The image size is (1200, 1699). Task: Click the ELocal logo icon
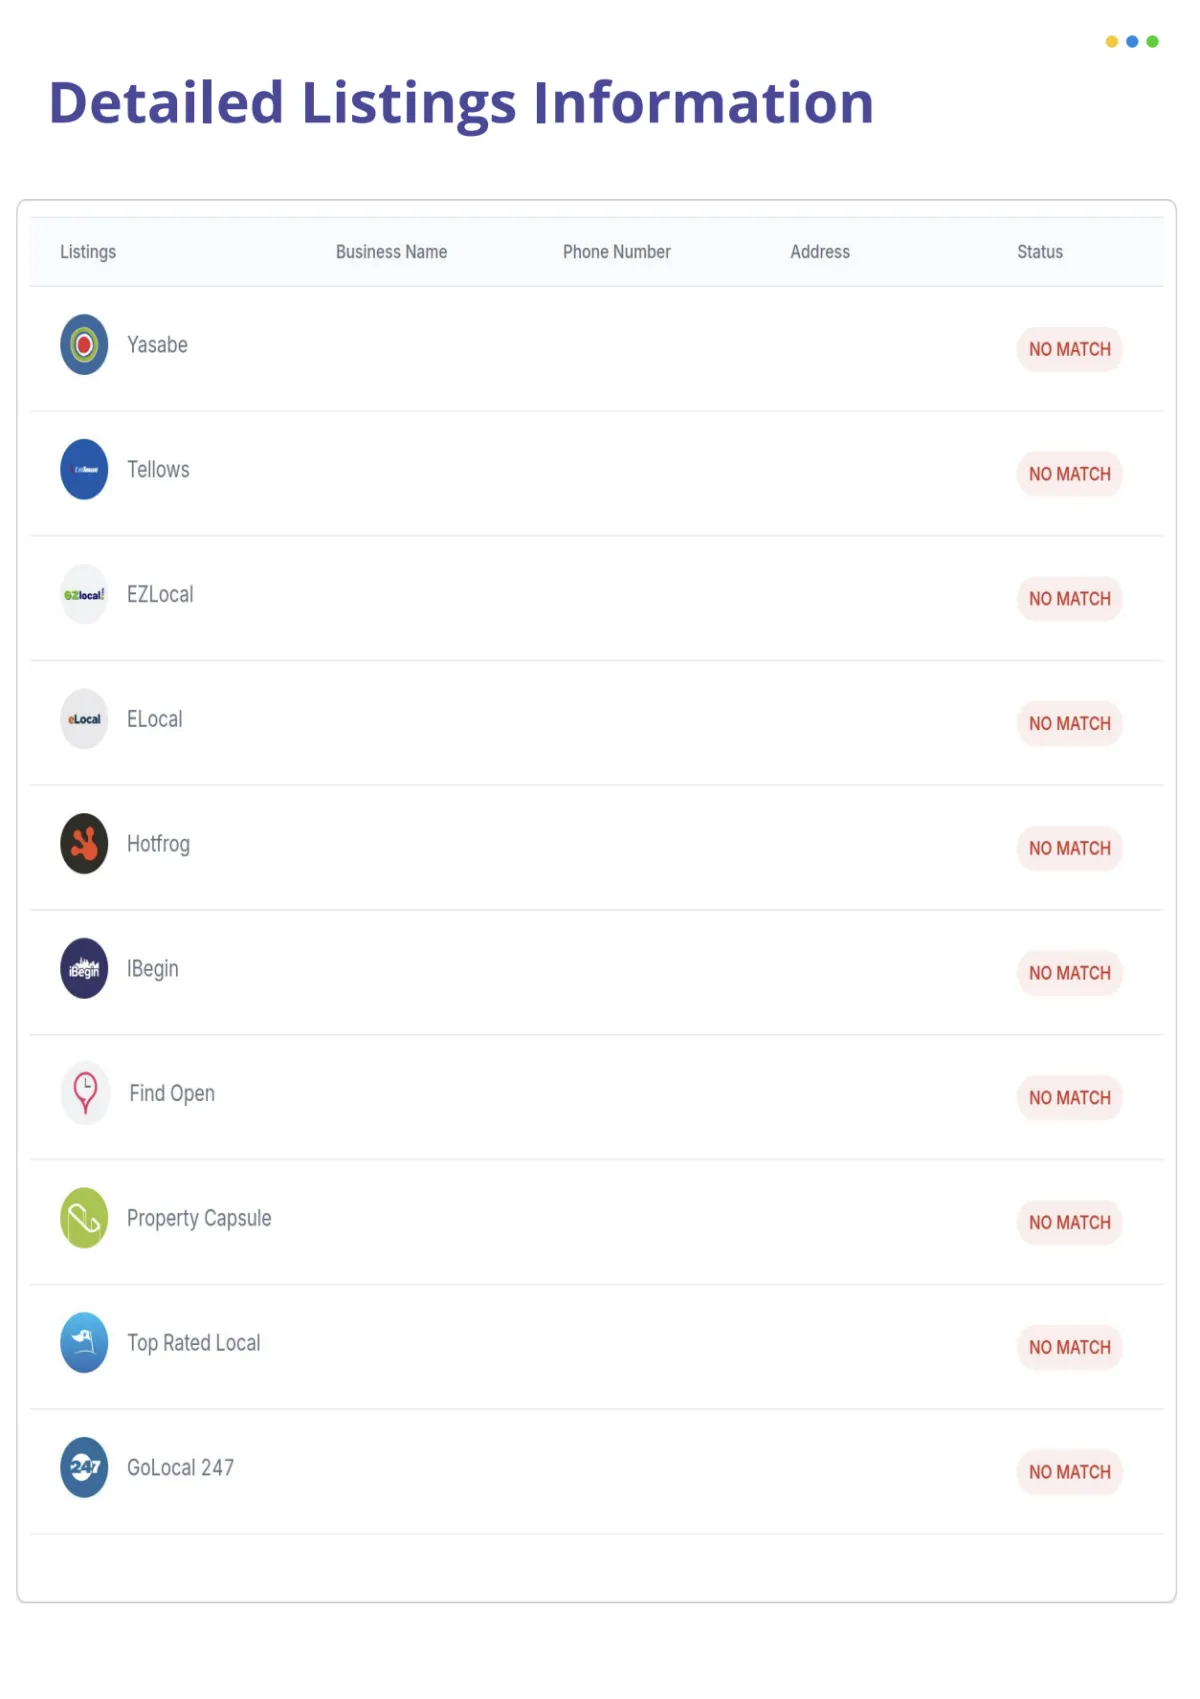84,719
